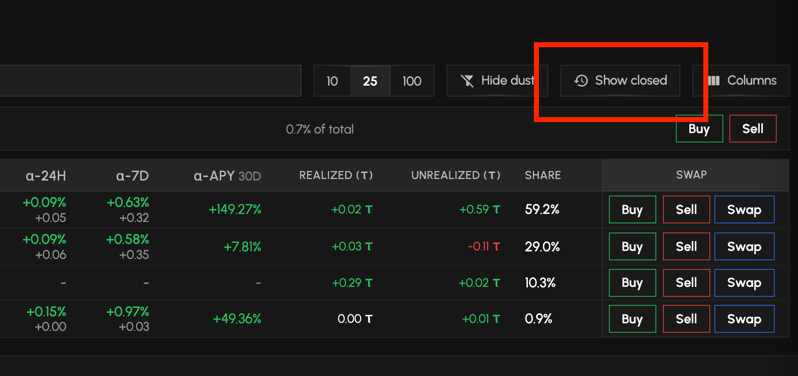Click the history clock icon in Show closed
This screenshot has height=376, width=798.
click(x=581, y=80)
